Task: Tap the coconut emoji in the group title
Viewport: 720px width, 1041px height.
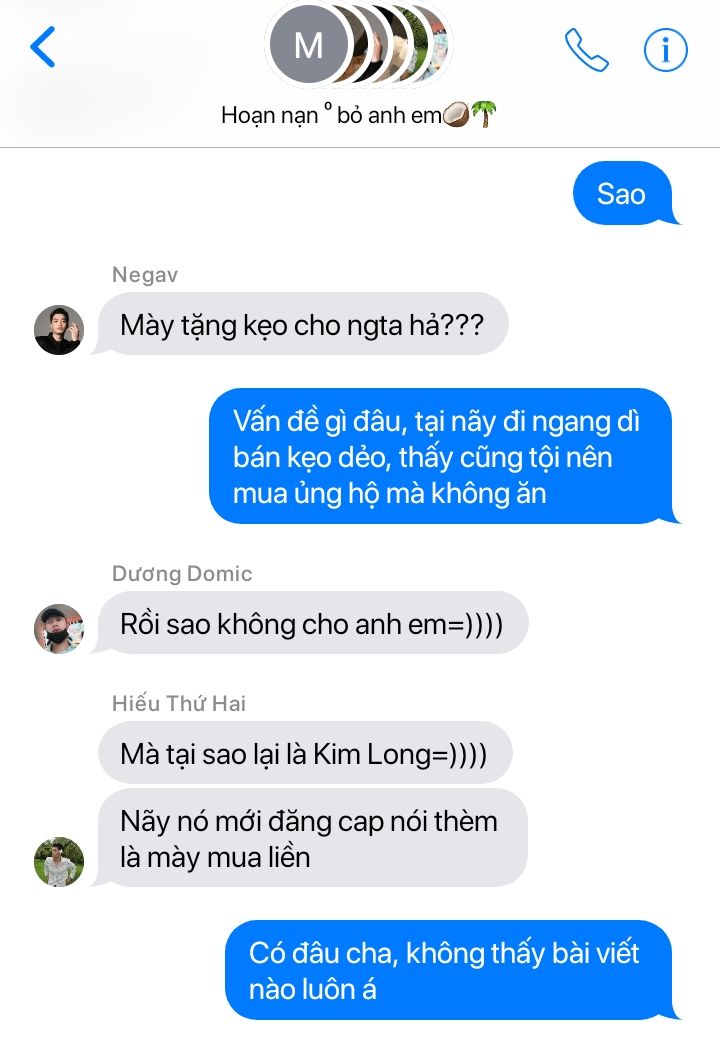Action: pos(456,115)
